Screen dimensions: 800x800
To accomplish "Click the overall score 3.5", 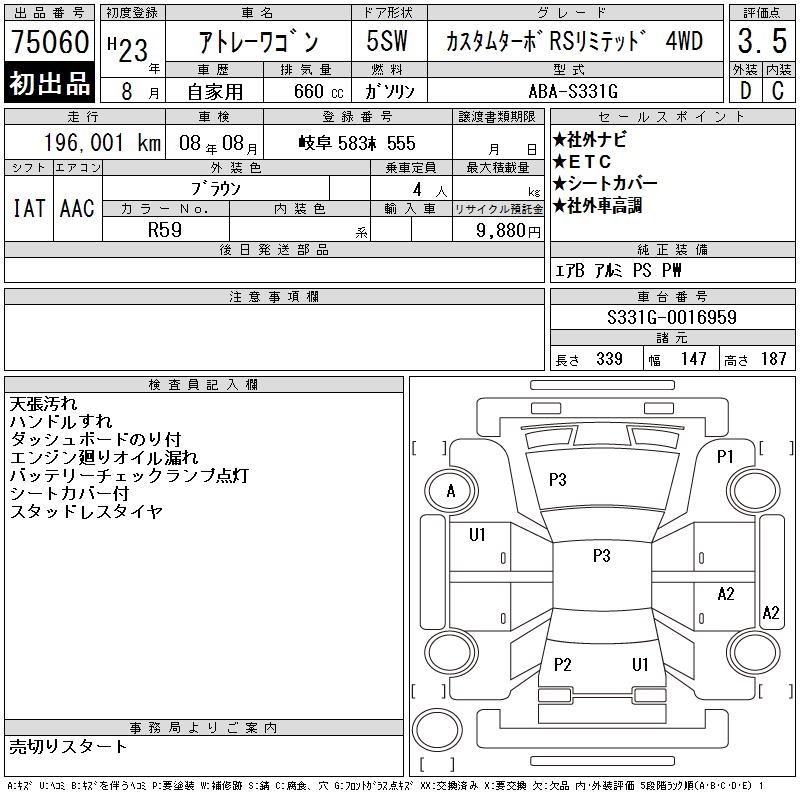I will pos(762,41).
